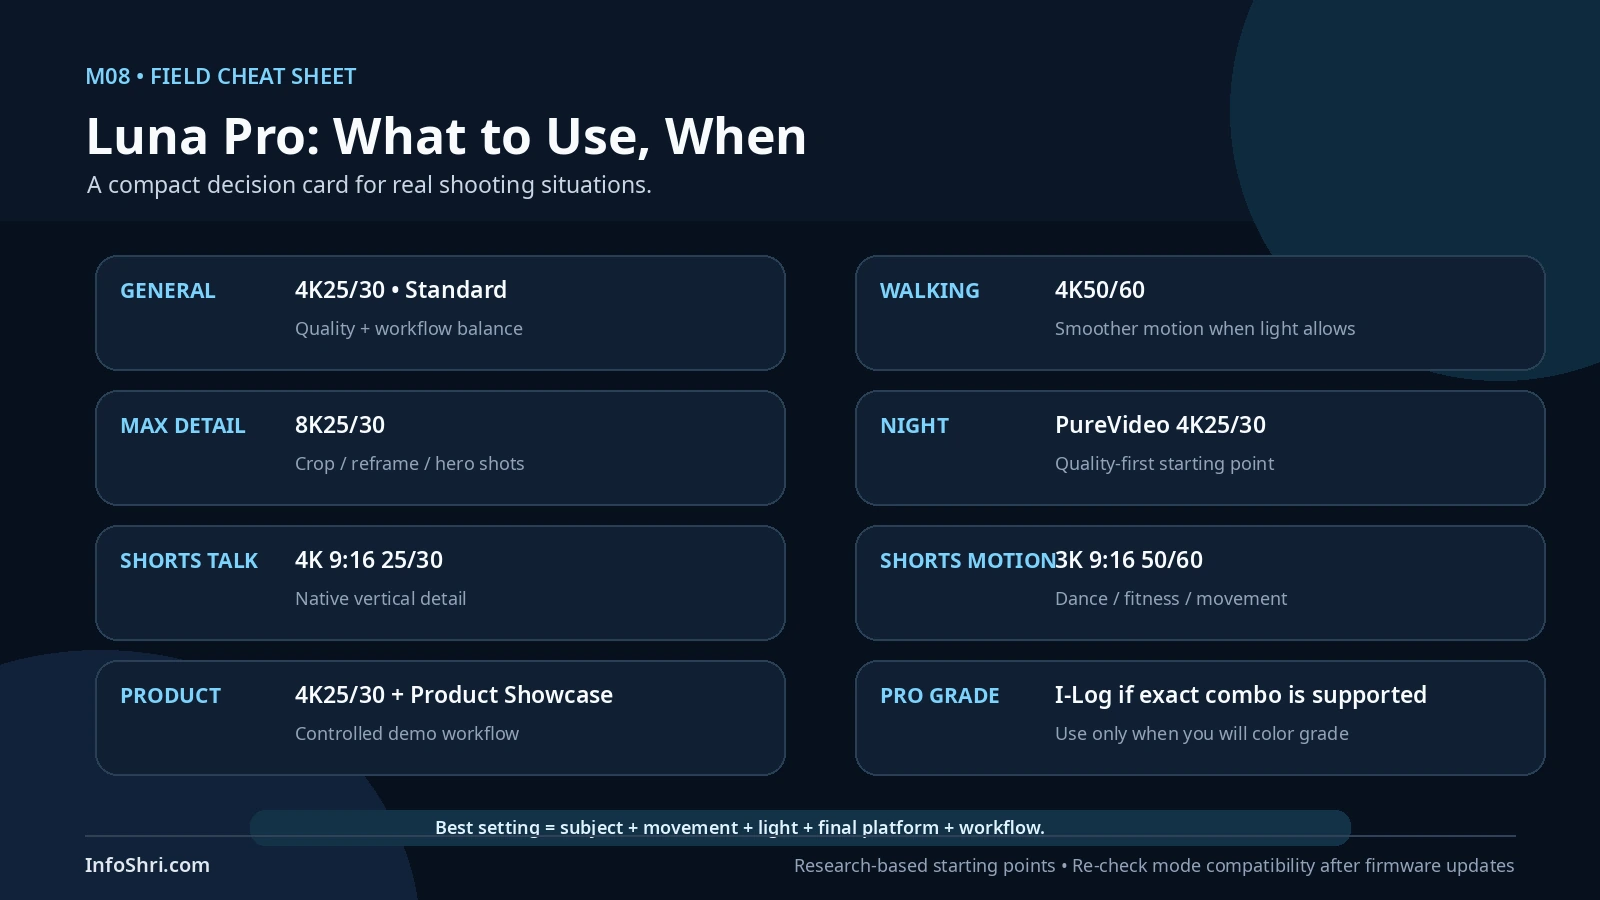Click the 'Best setting = subject + movement...' banner text
The height and width of the screenshot is (900, 1600).
point(740,828)
